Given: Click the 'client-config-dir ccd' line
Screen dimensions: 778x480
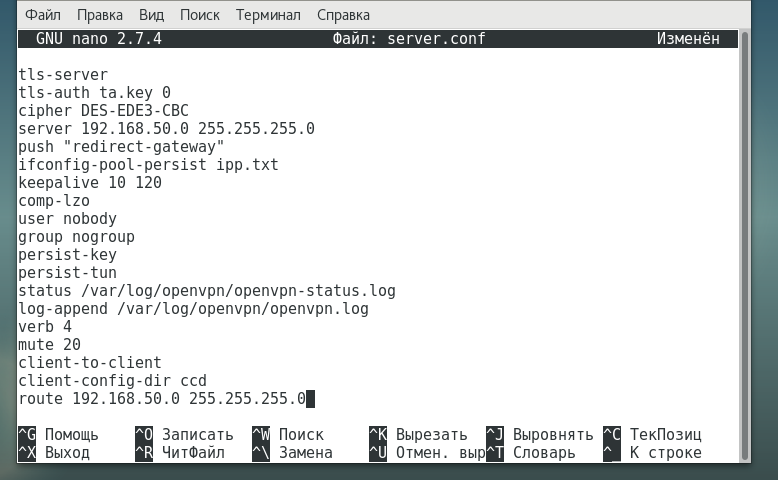Looking at the screenshot, I should tap(113, 380).
